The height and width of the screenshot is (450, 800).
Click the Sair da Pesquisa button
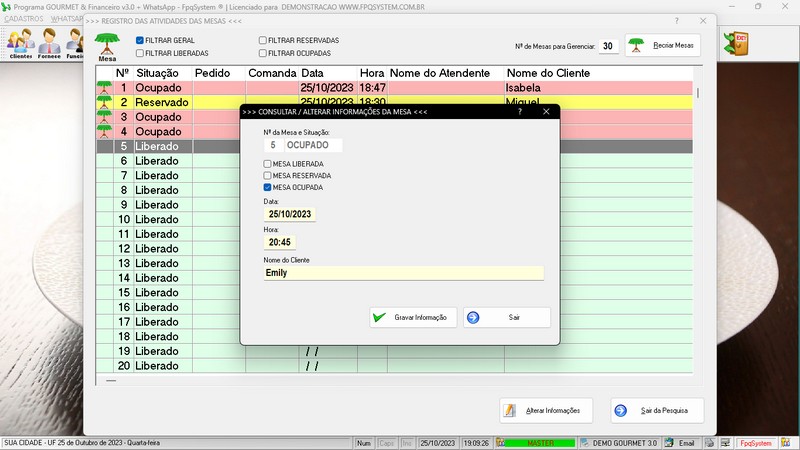tap(657, 410)
